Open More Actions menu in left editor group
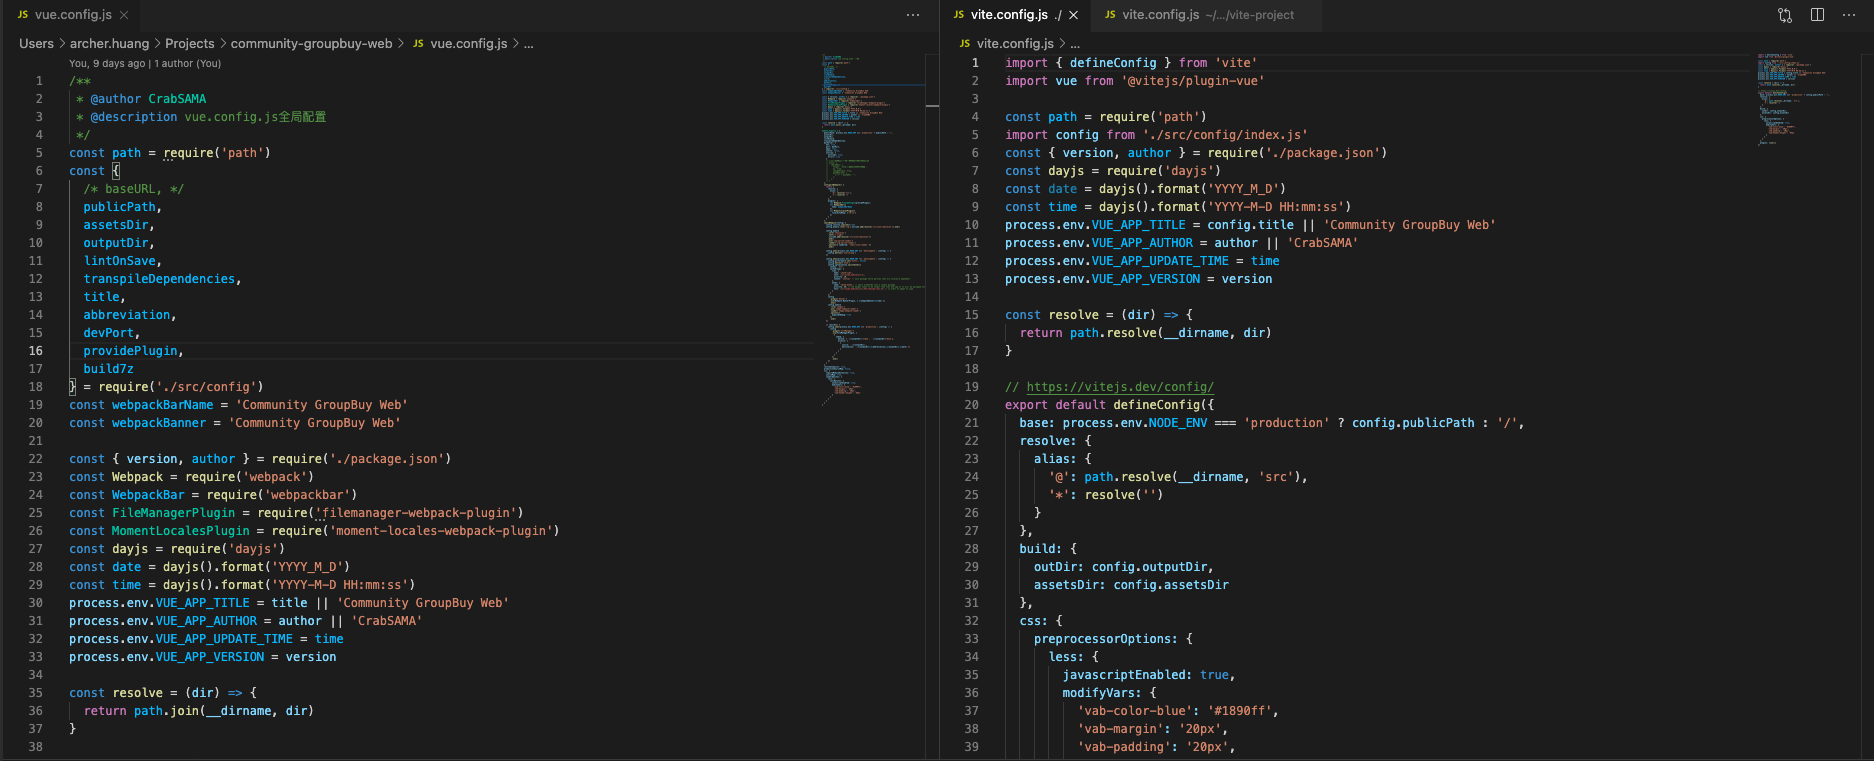 tap(912, 15)
